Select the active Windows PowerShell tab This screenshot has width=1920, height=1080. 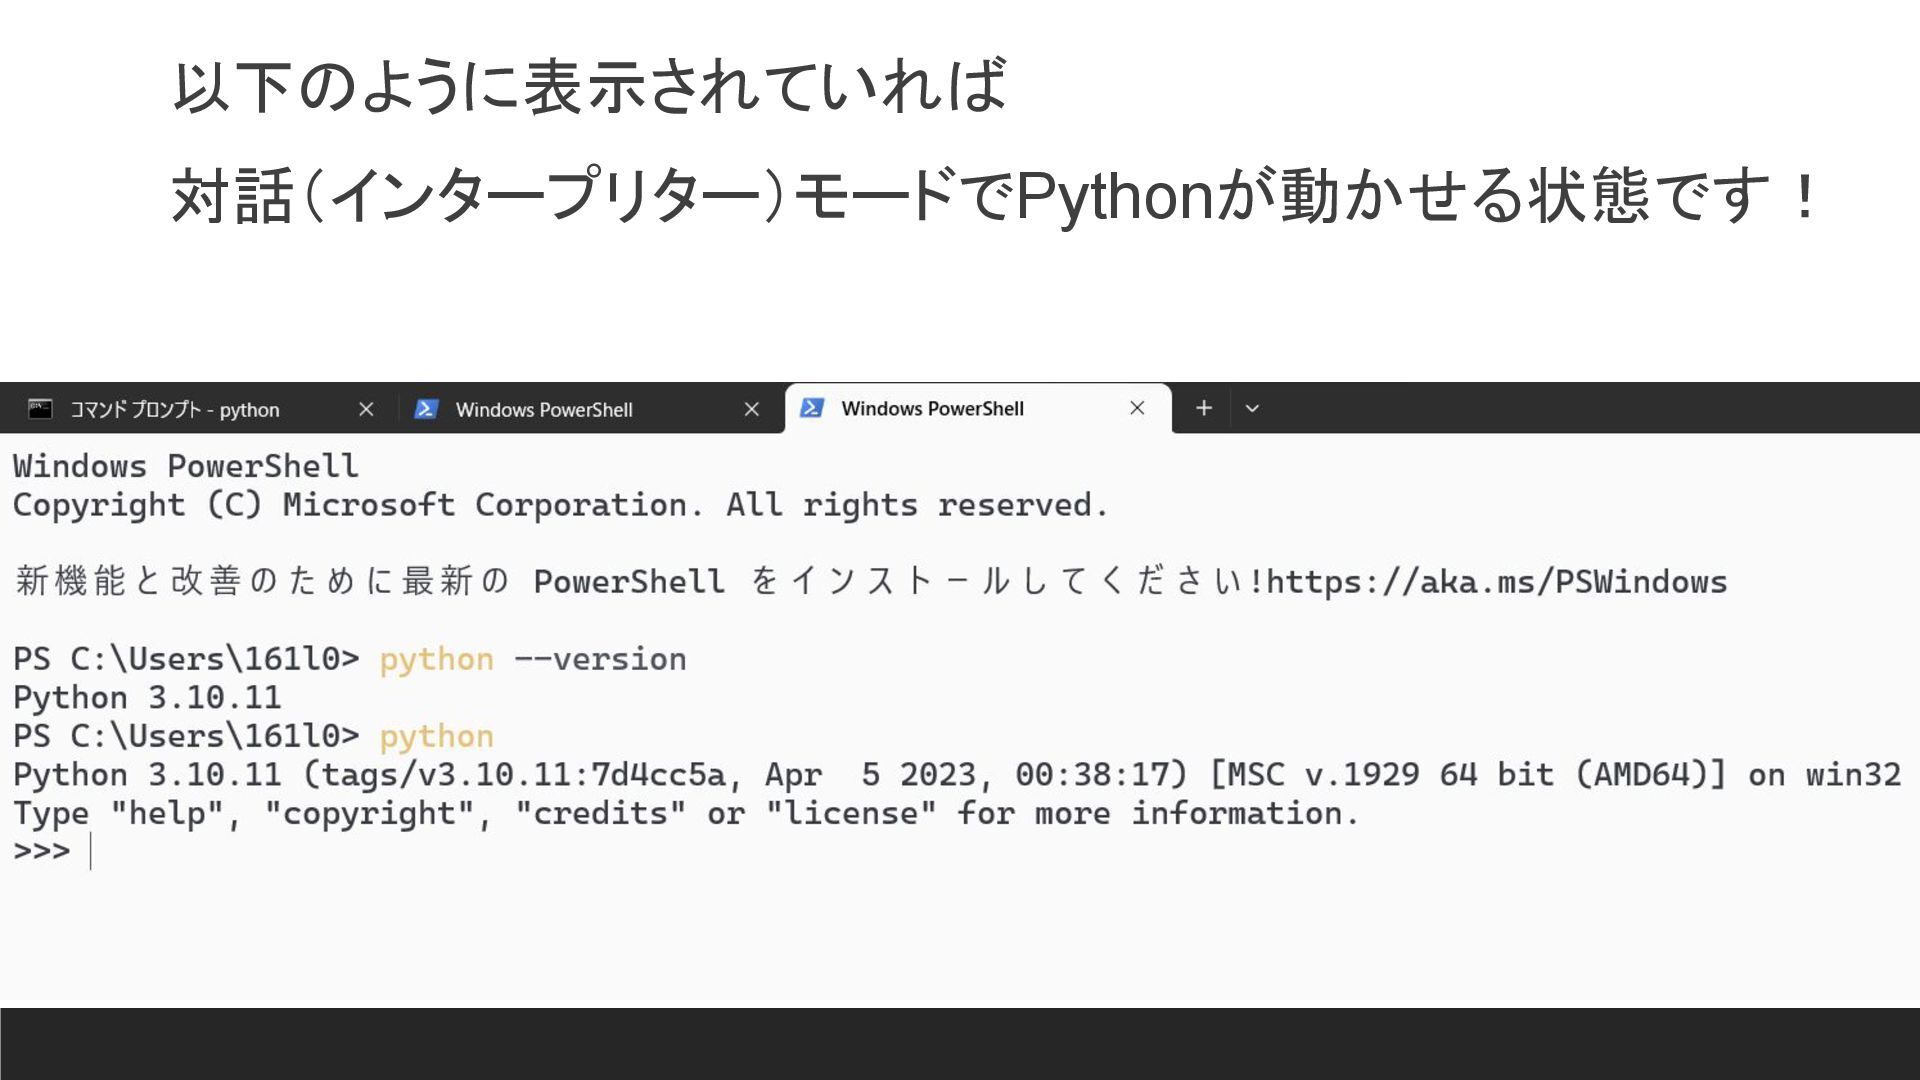pos(932,409)
